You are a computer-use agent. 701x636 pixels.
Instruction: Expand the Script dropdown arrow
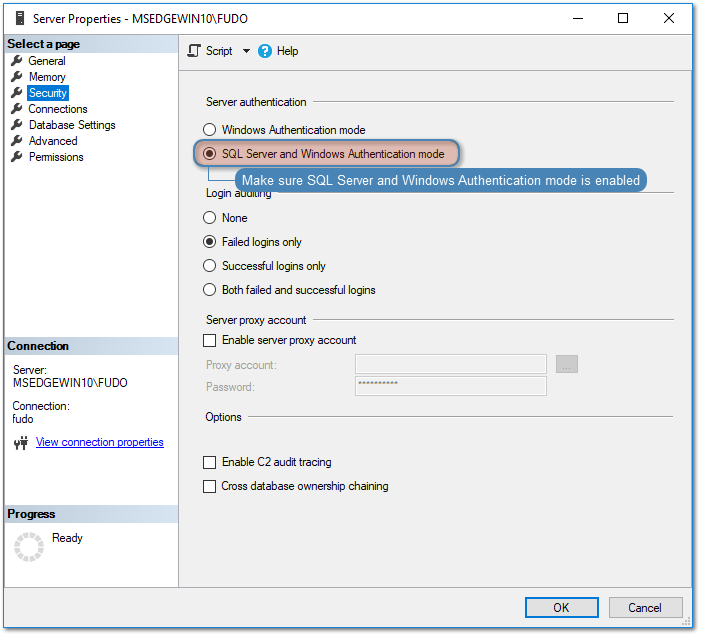click(x=246, y=51)
